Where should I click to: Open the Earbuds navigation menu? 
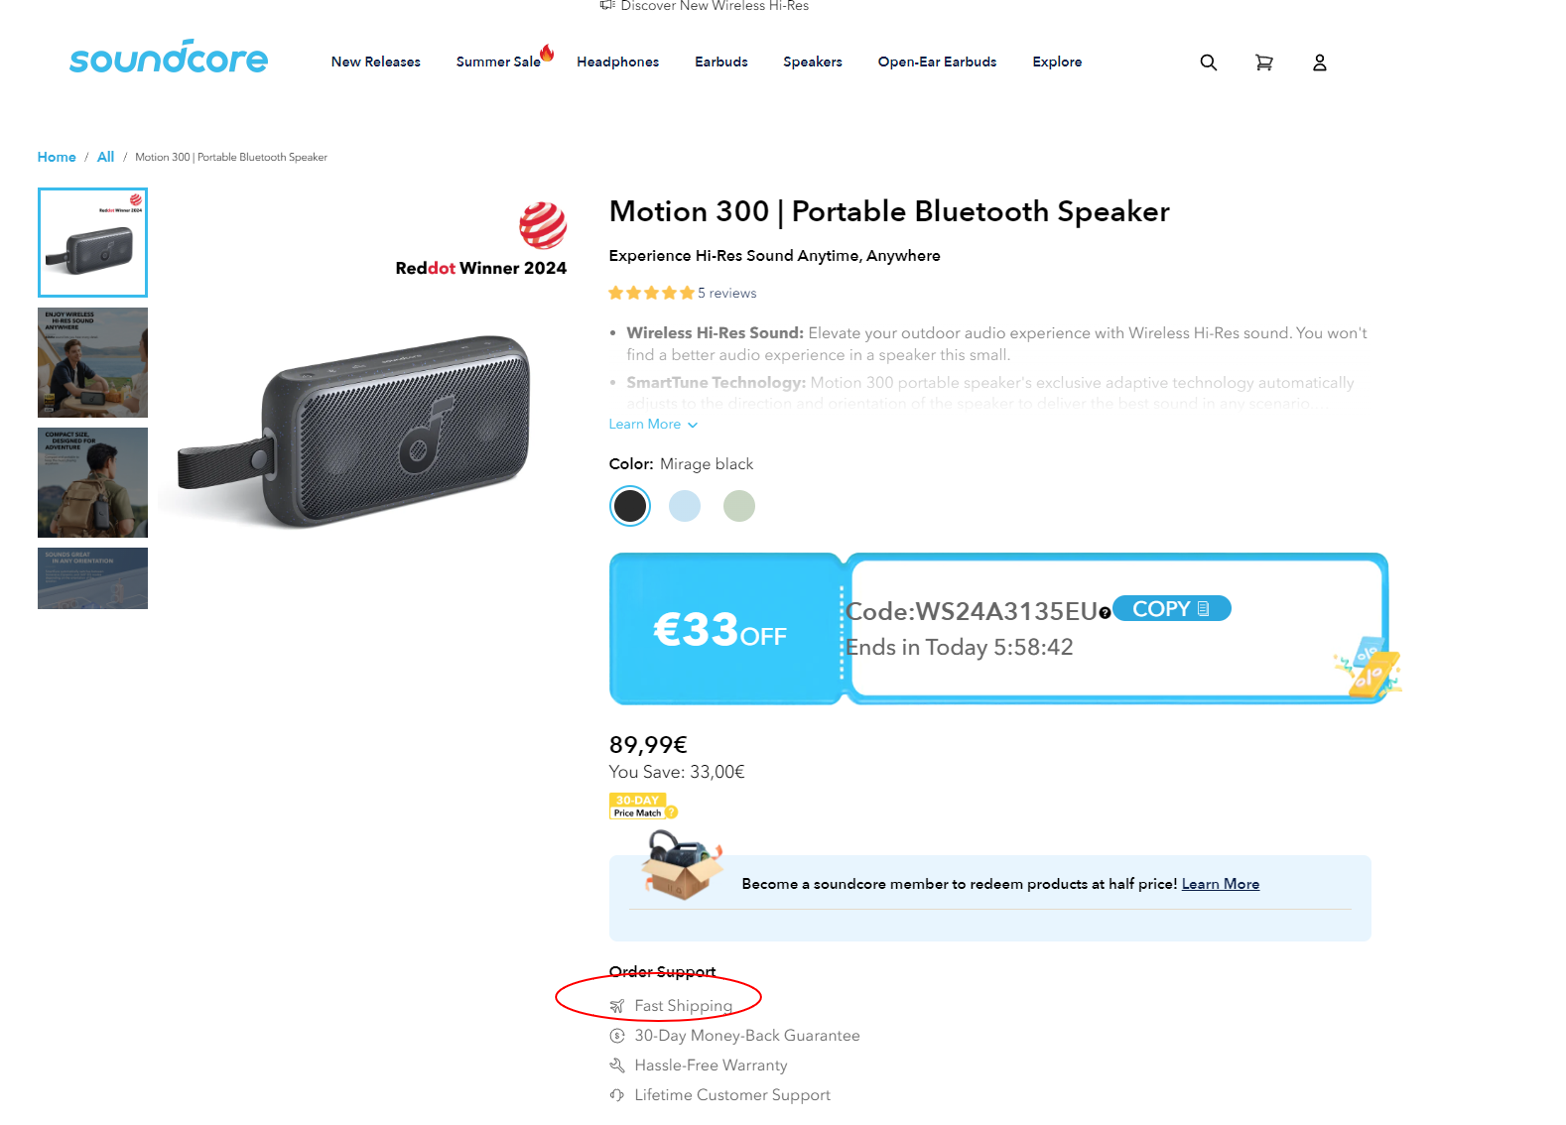721,62
